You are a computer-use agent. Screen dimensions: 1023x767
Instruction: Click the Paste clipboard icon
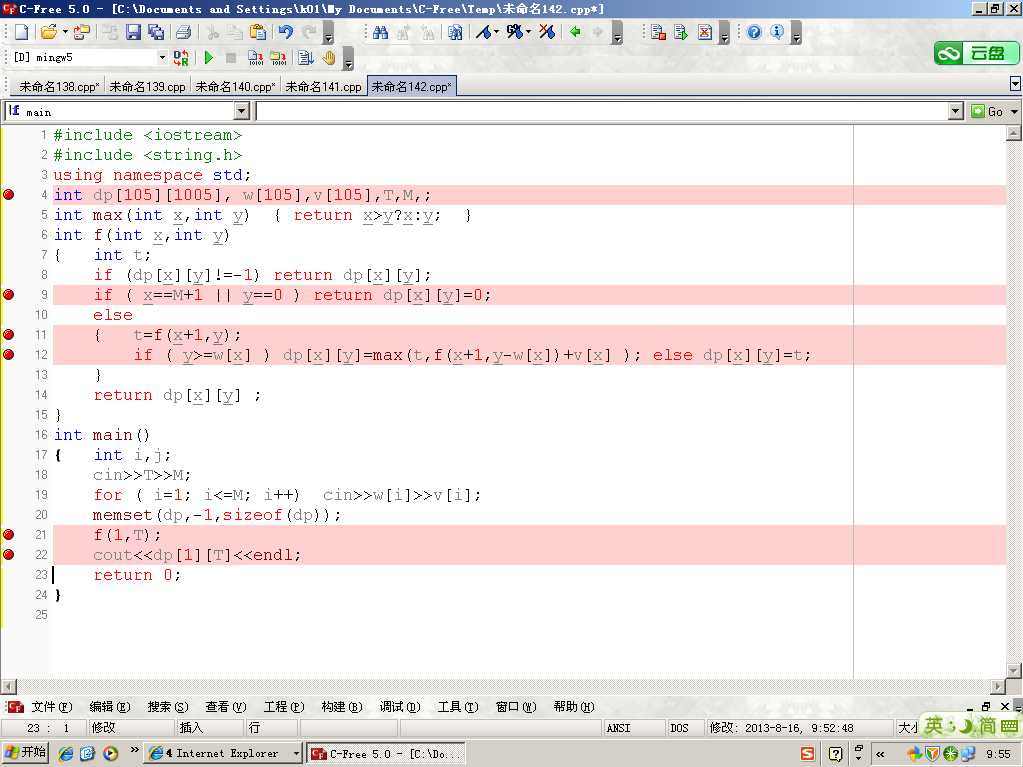[258, 32]
